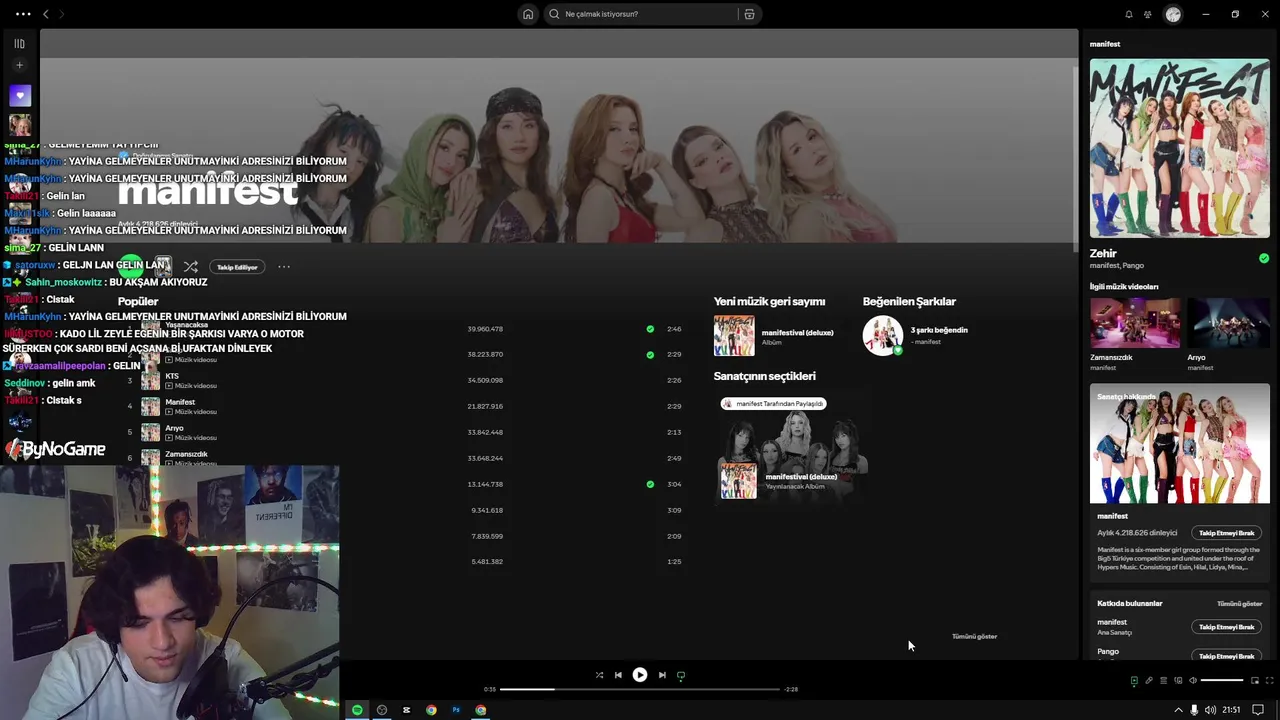
Task: Open the notifications bell
Action: point(1129,14)
